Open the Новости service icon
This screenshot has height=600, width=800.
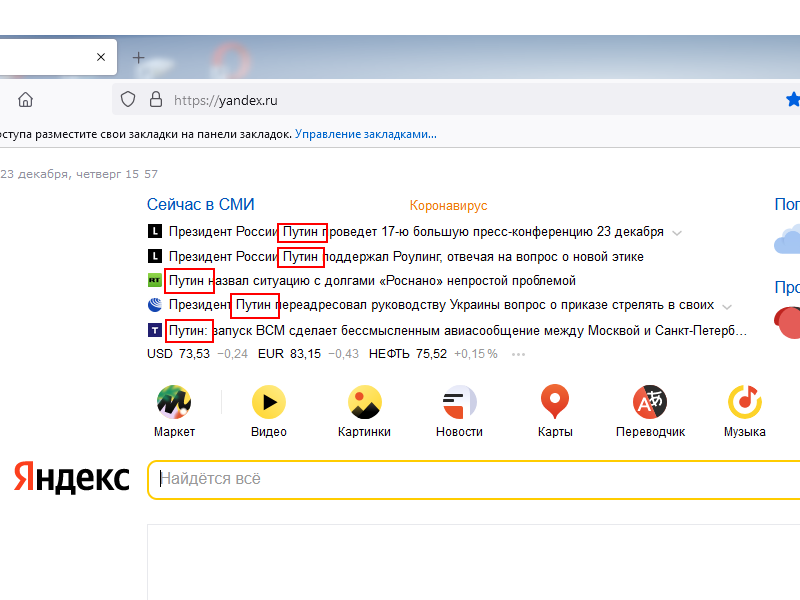tap(459, 402)
